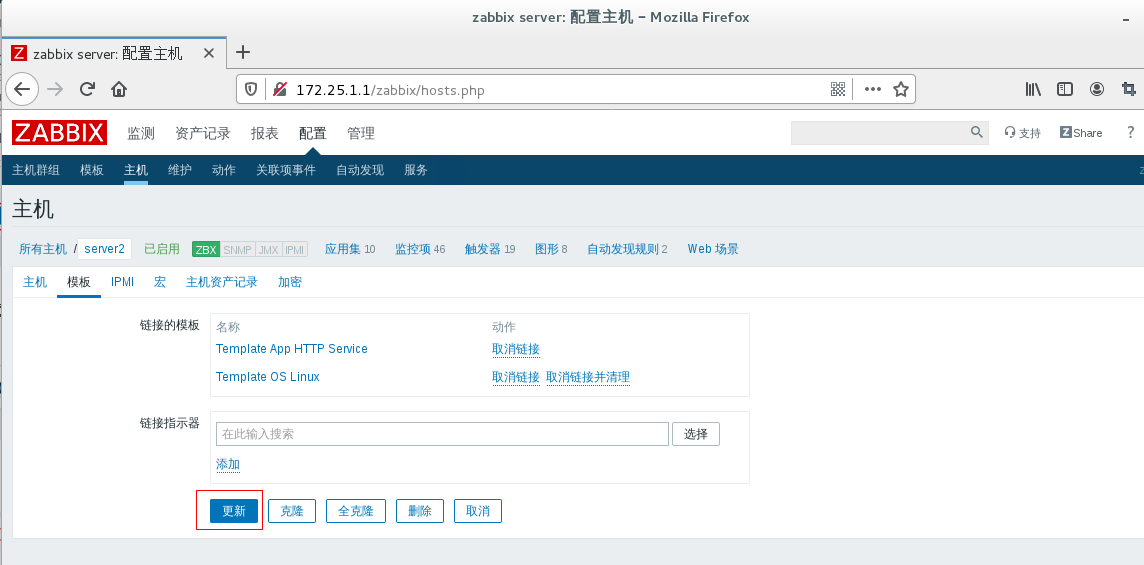The image size is (1144, 565).
Task: Go to 主机群组 submenu
Action: coord(36,170)
